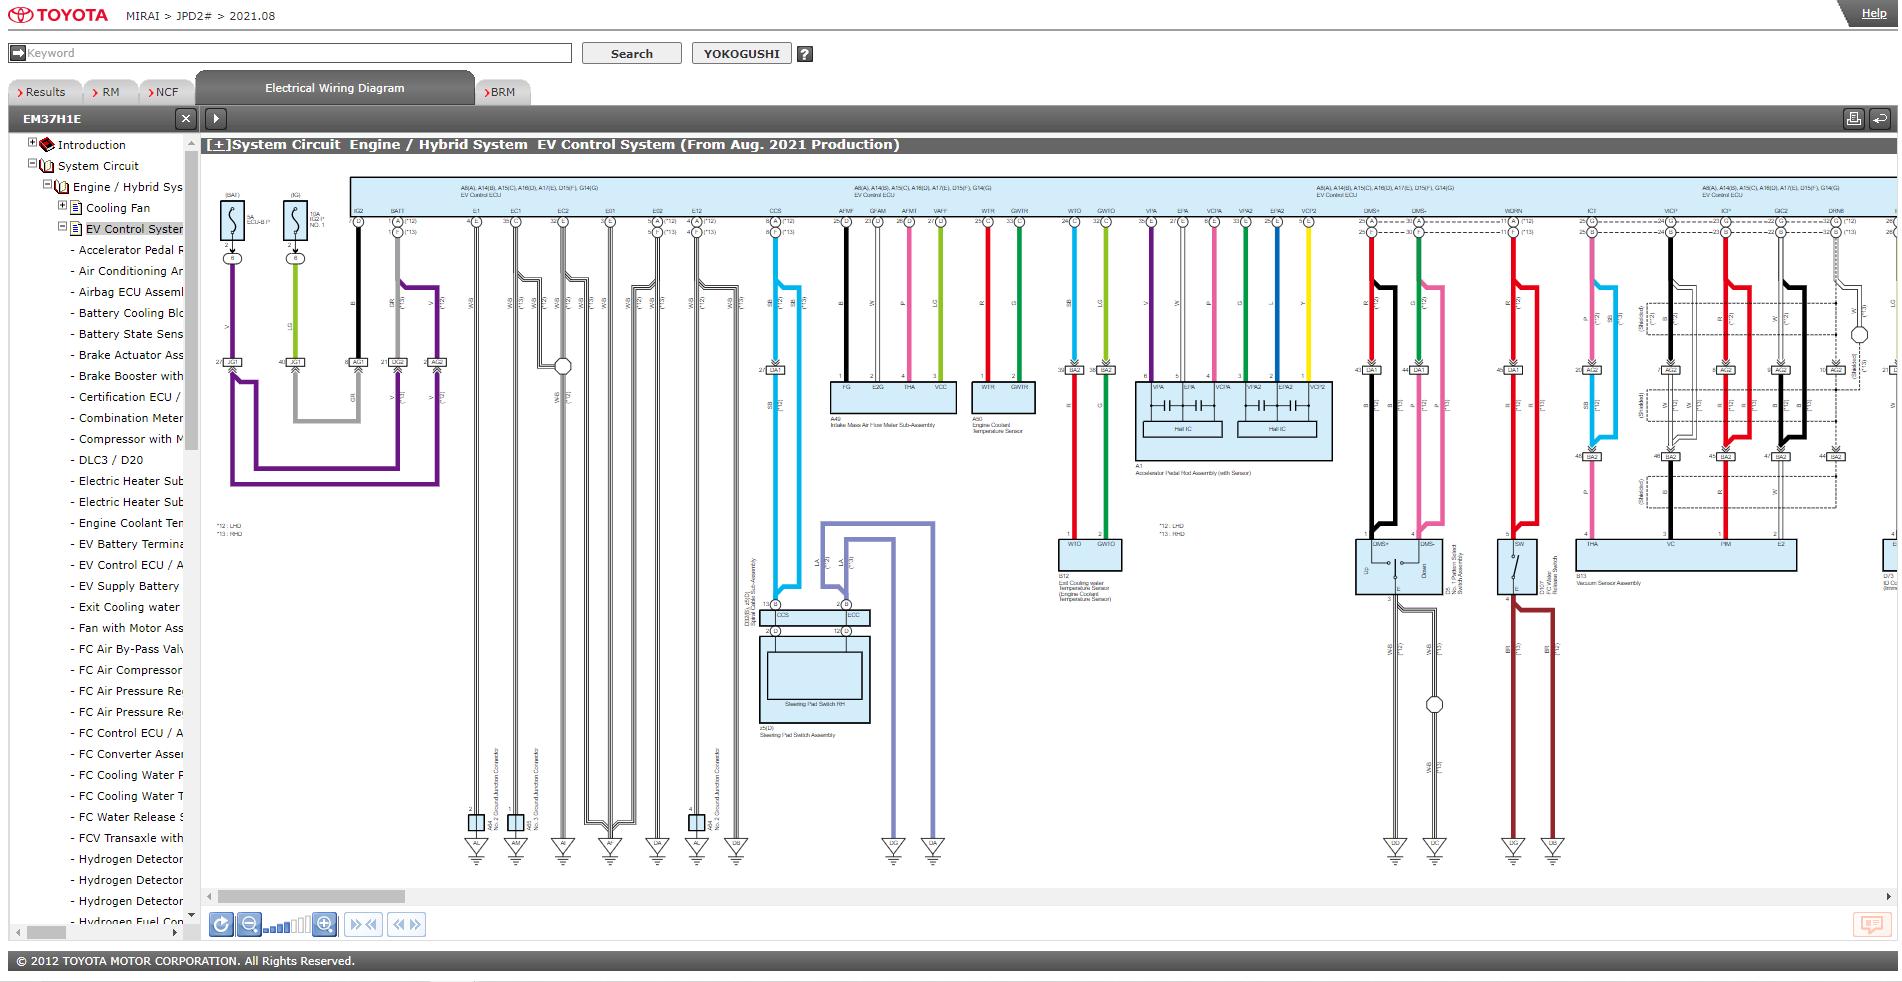Screen dimensions: 1902x982
Task: Reset the diagram view with the rotate icon
Action: (221, 925)
